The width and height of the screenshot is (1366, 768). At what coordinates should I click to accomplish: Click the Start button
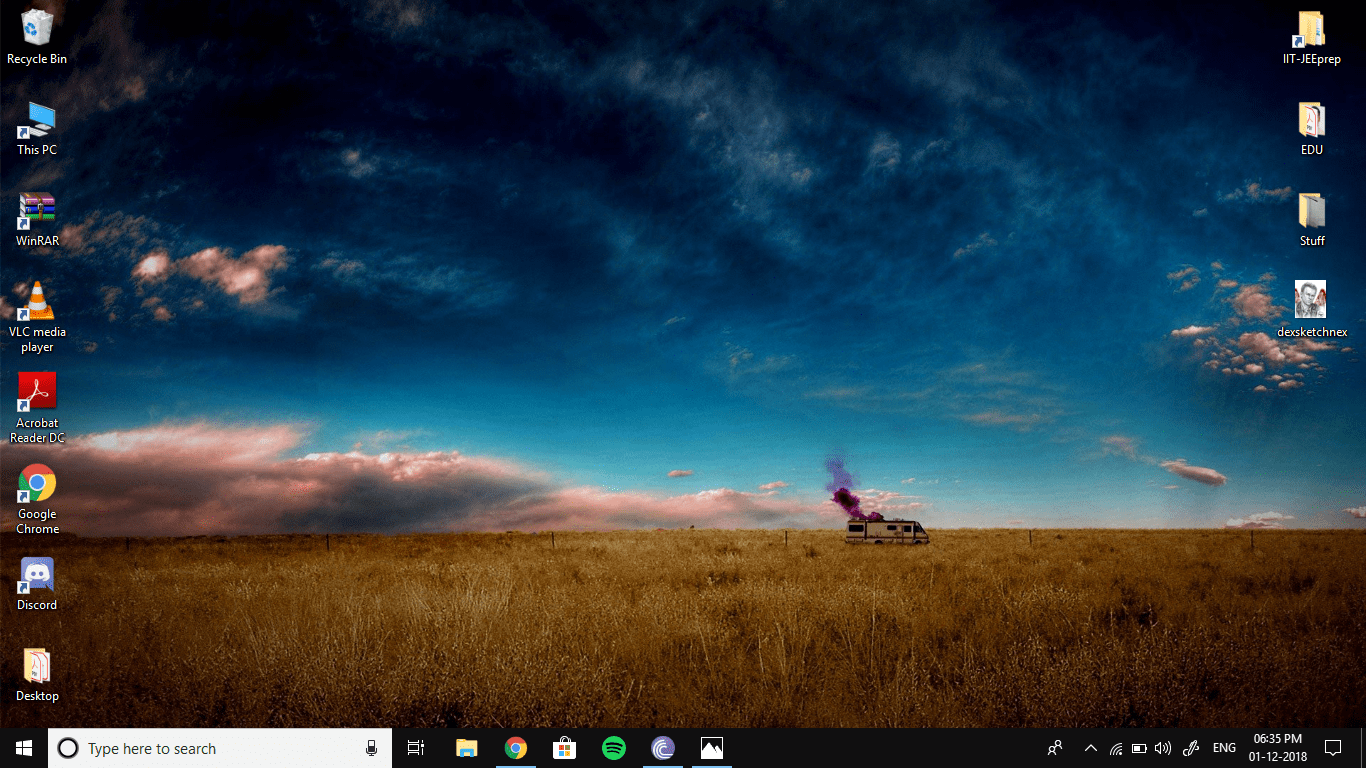[x=22, y=747]
